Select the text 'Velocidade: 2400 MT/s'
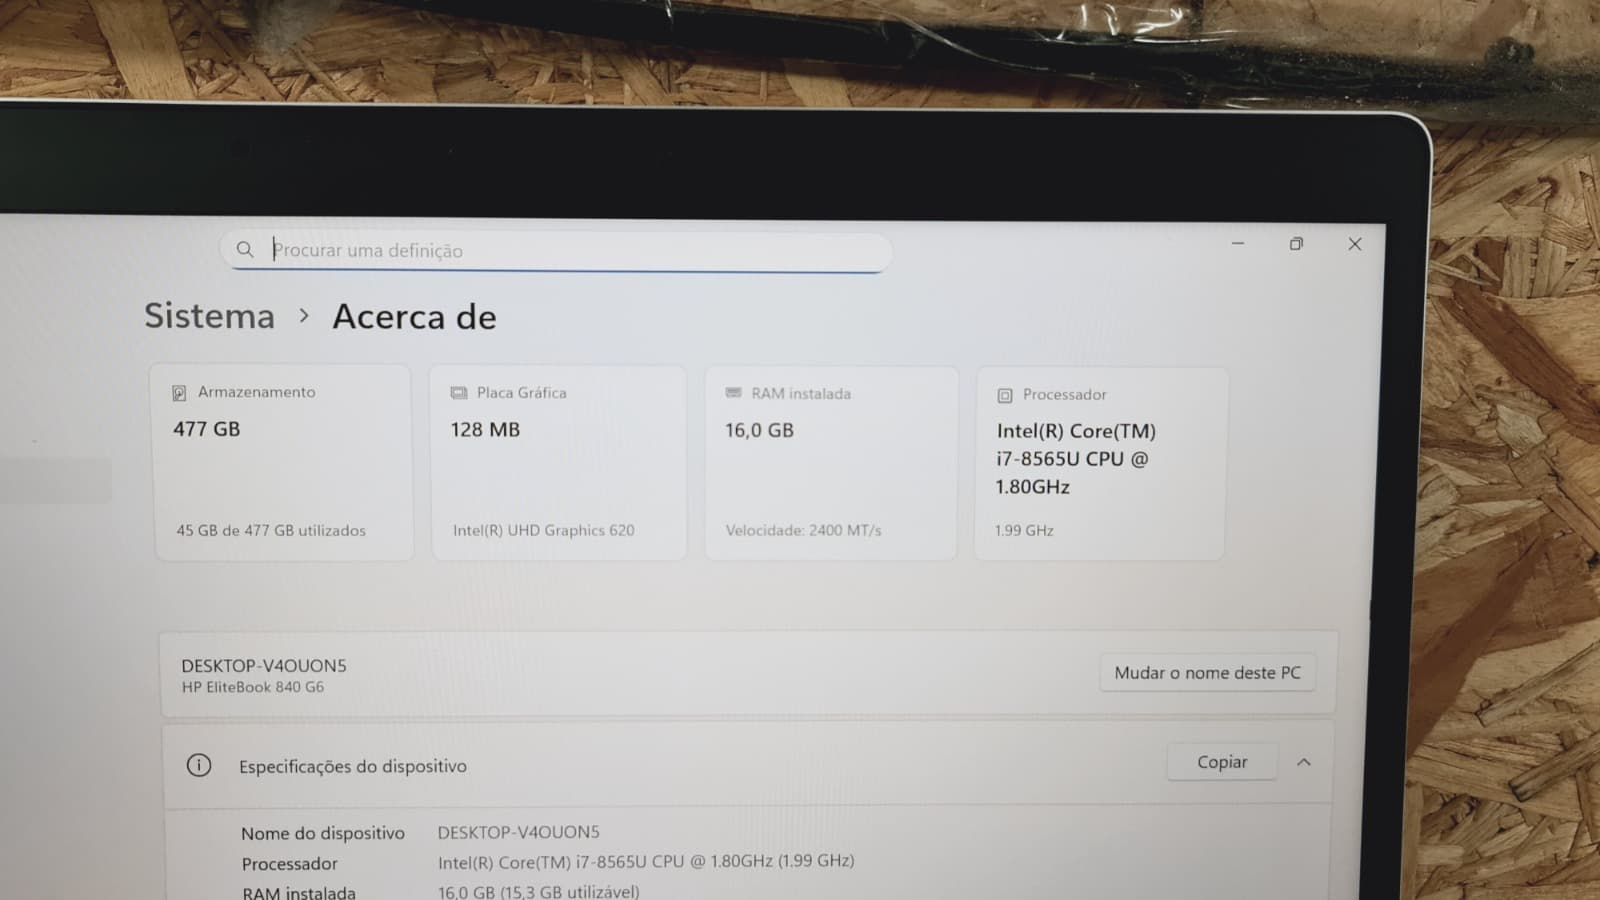This screenshot has width=1600, height=900. tap(804, 530)
